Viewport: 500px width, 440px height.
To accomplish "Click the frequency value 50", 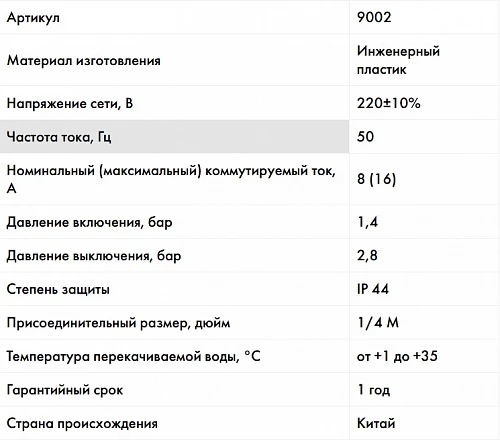I will 365,136.
